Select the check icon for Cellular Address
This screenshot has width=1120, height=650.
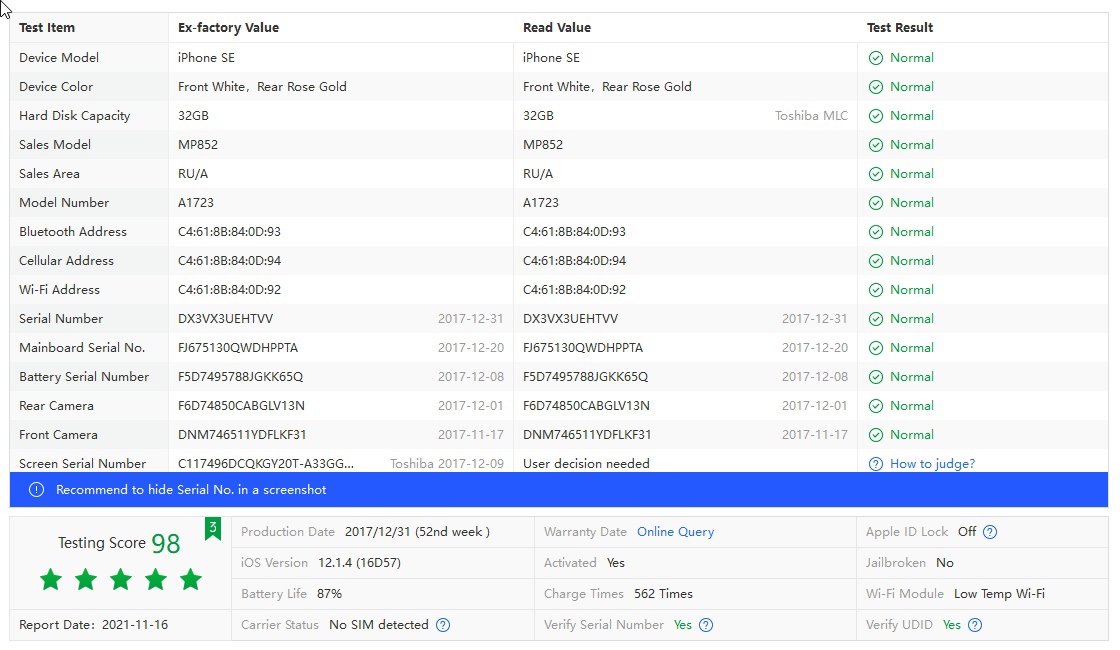876,261
